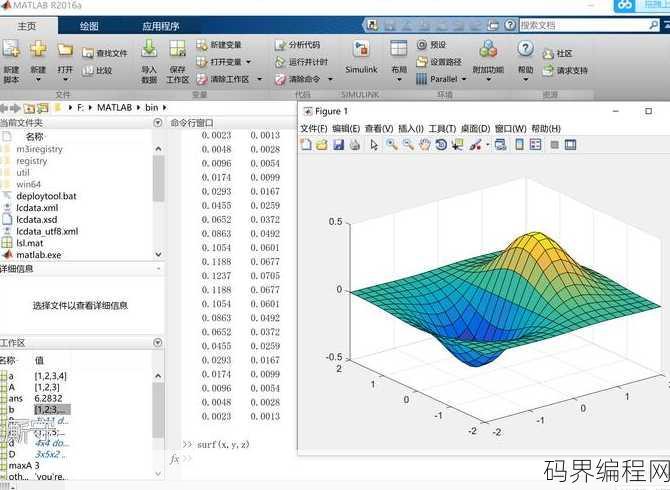The image size is (670, 490).
Task: Open the View 查看(V) menu in Figure 1
Action: [379, 129]
